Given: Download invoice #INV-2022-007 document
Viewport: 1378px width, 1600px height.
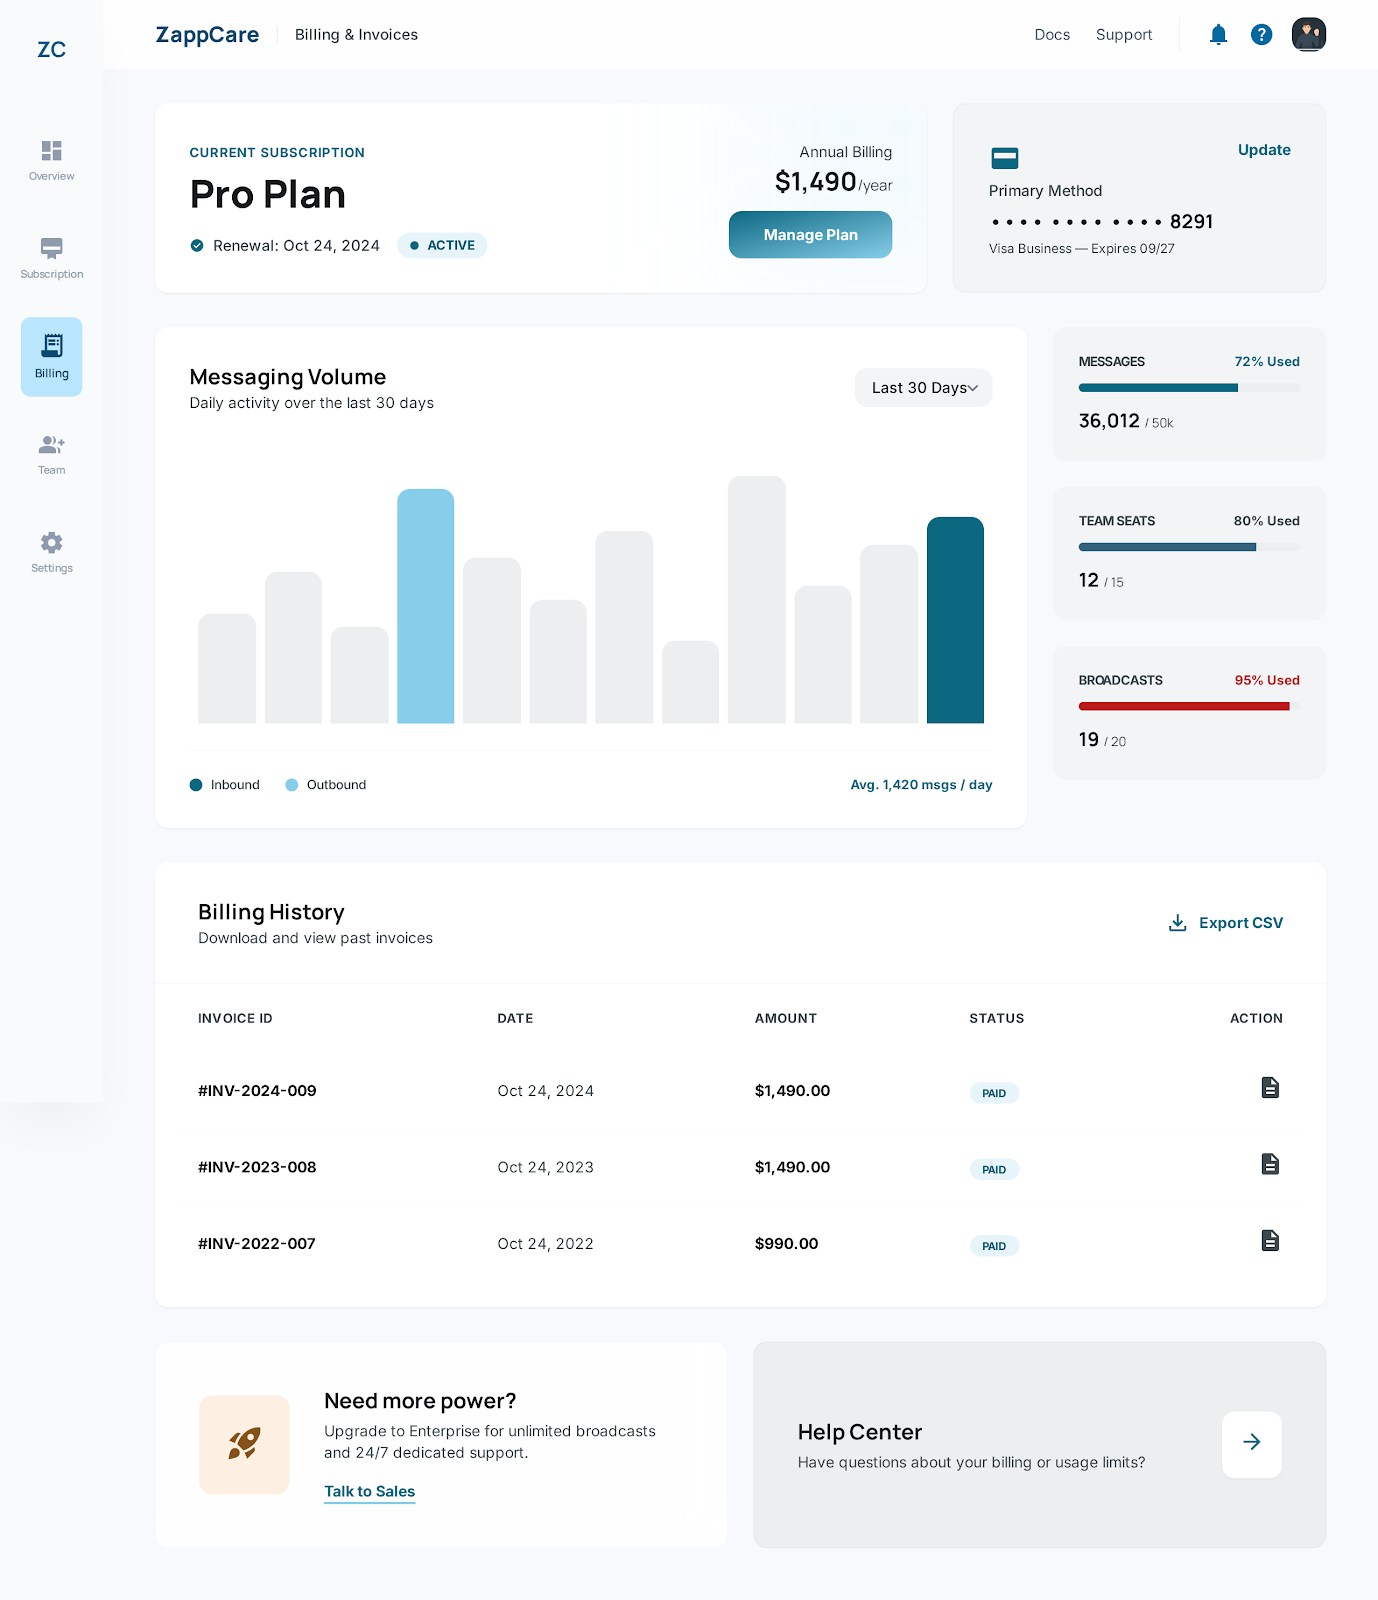Looking at the screenshot, I should (x=1270, y=1241).
